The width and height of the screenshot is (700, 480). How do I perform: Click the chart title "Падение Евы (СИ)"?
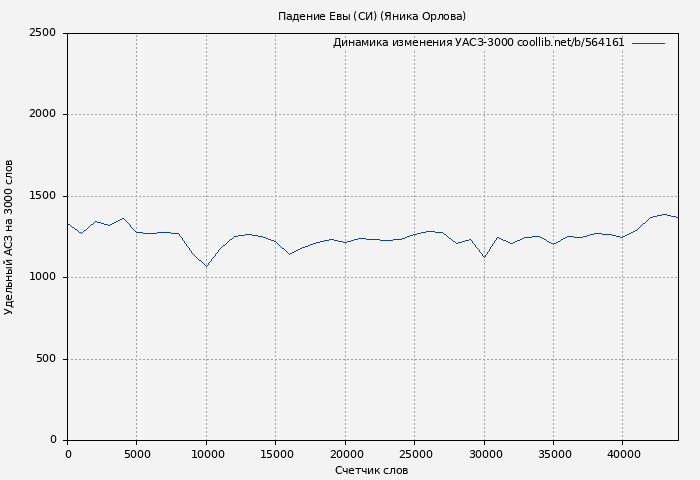[x=327, y=16]
